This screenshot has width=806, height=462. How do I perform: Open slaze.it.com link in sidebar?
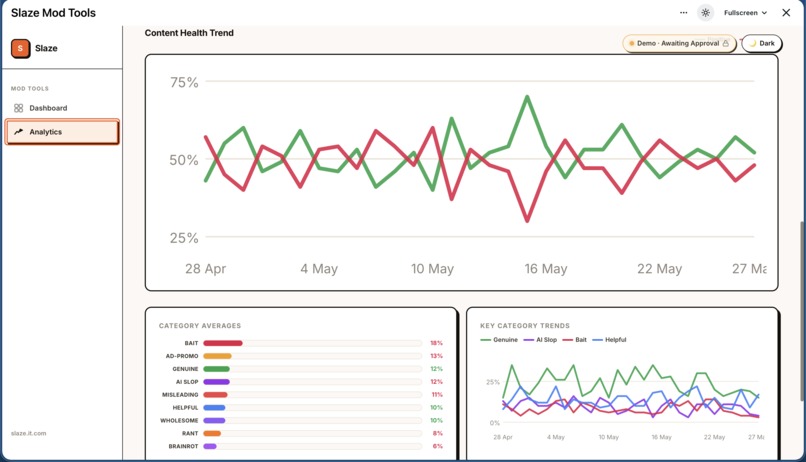[x=28, y=433]
